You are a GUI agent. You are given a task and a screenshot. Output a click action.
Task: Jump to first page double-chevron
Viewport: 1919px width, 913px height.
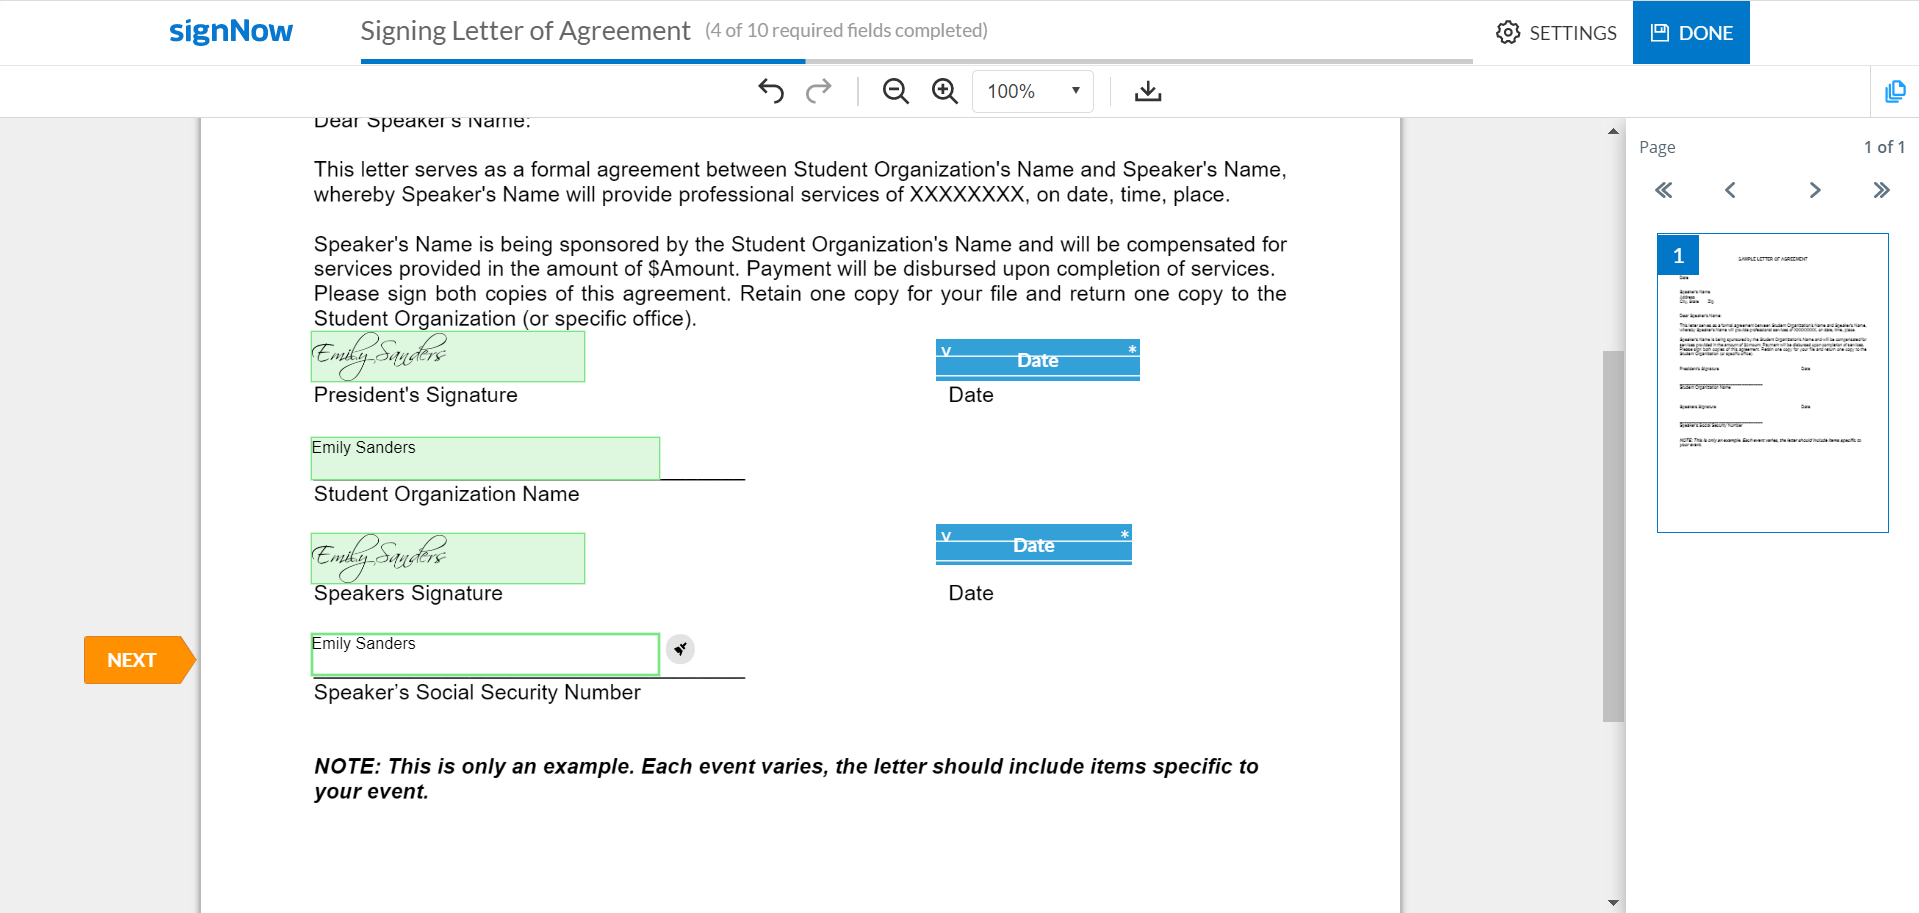[x=1664, y=190]
